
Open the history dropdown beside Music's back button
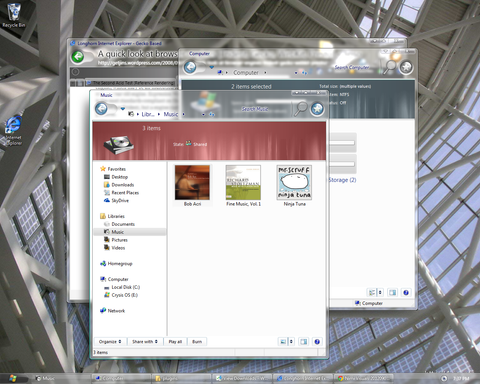(122, 109)
